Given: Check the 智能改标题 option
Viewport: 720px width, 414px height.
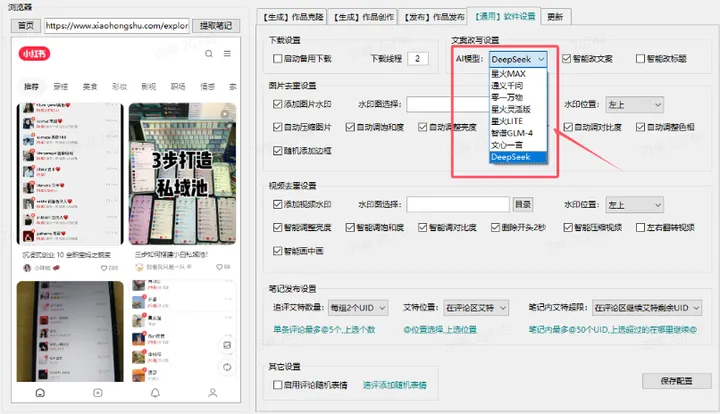Looking at the screenshot, I should coord(641,59).
